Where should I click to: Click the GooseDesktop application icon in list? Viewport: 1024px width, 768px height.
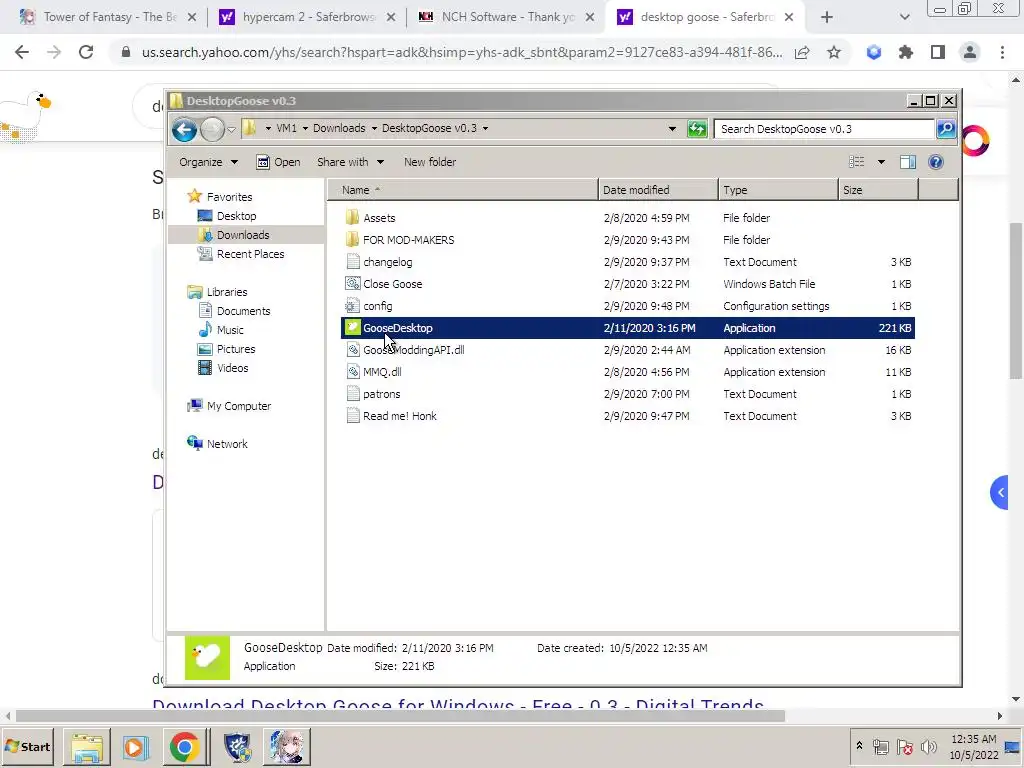tap(353, 327)
